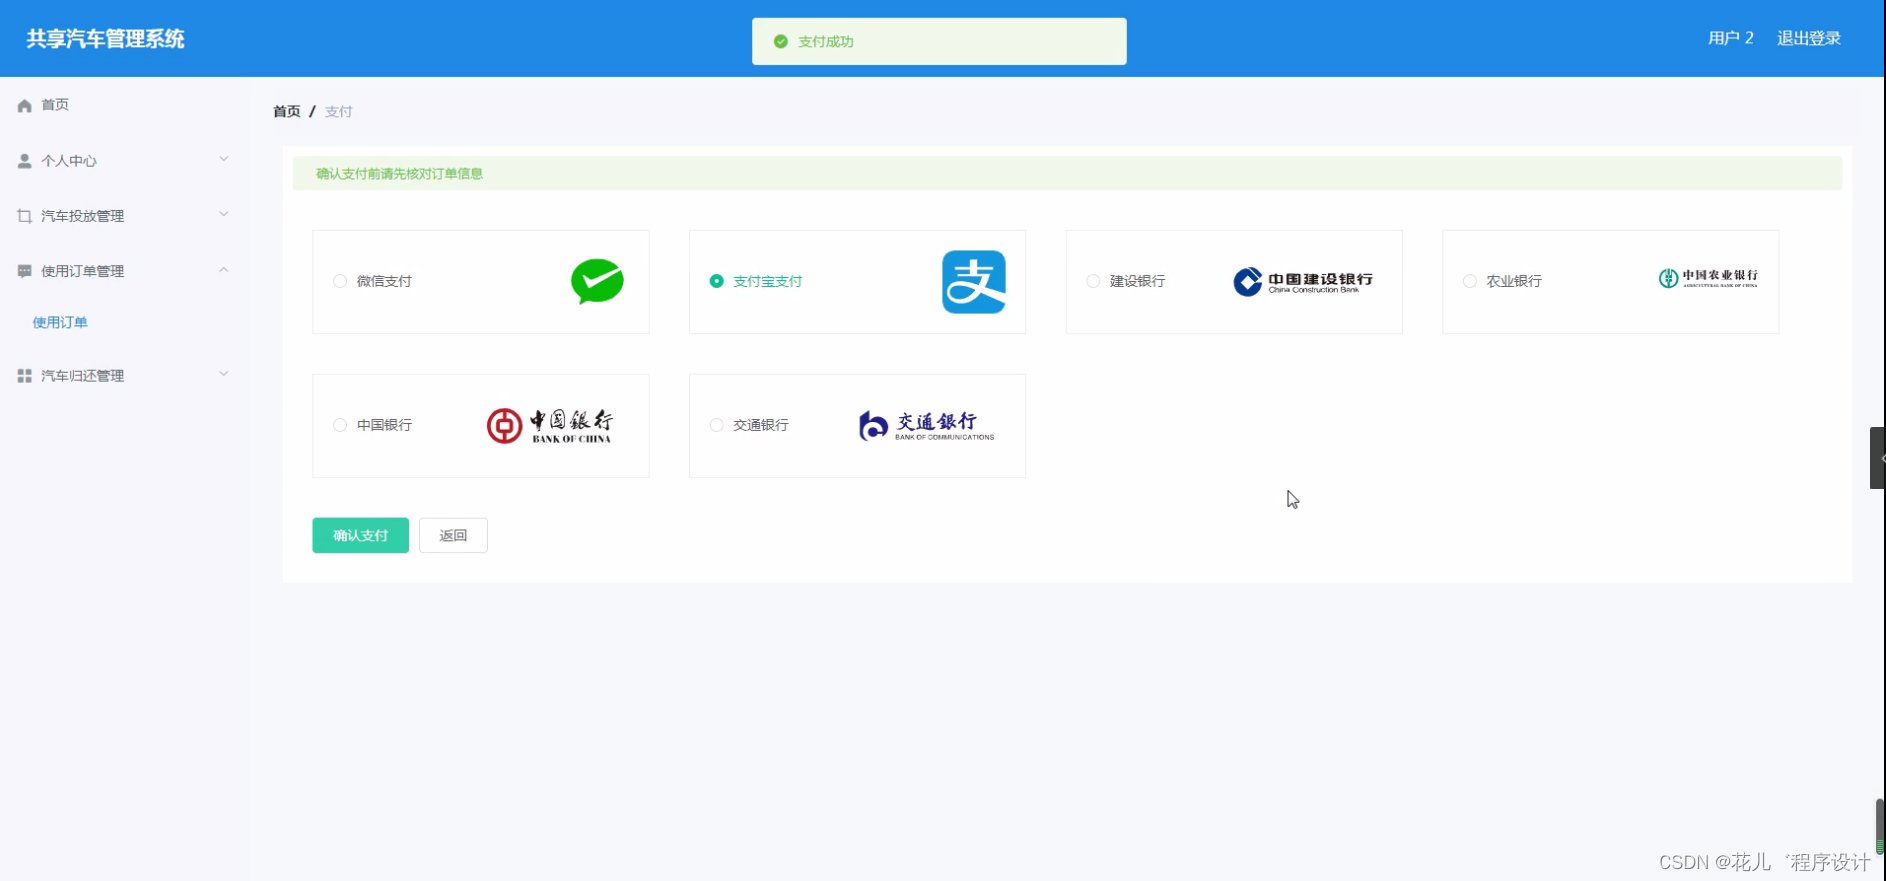
Task: Click the home icon in sidebar
Action: pos(25,105)
